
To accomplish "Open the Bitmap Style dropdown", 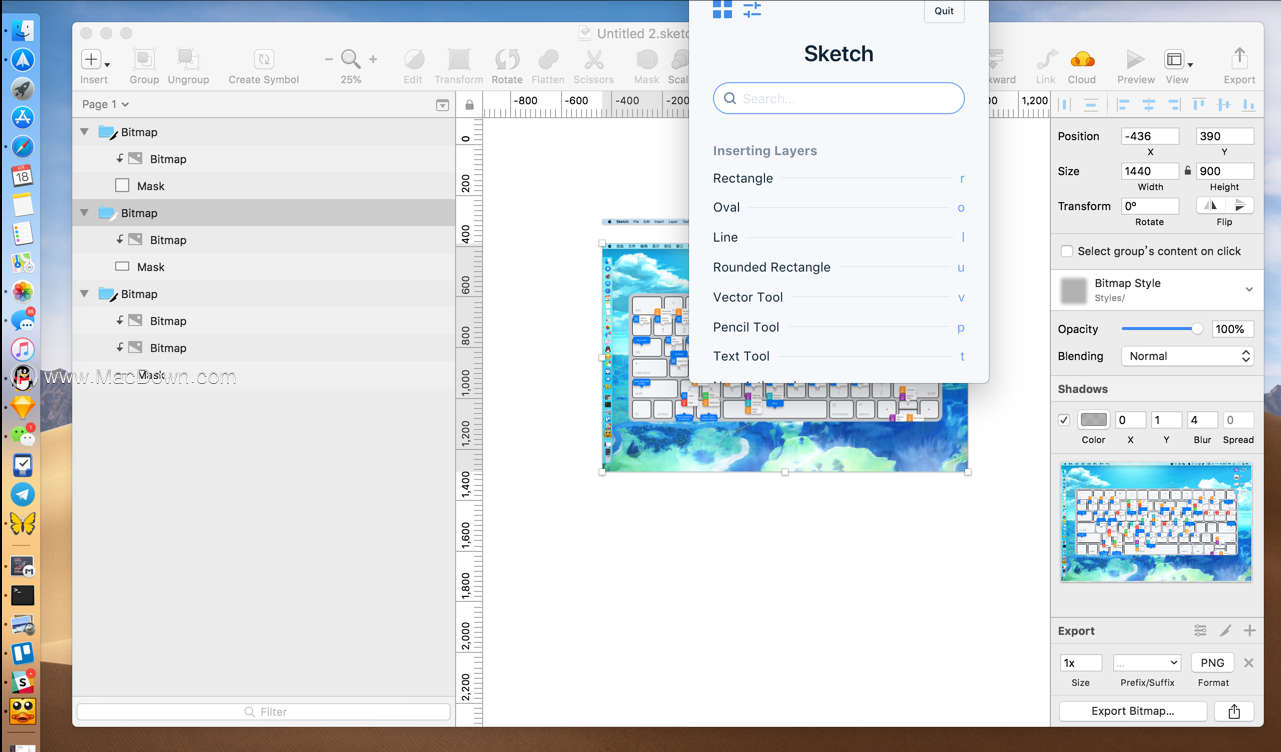I will click(1249, 290).
